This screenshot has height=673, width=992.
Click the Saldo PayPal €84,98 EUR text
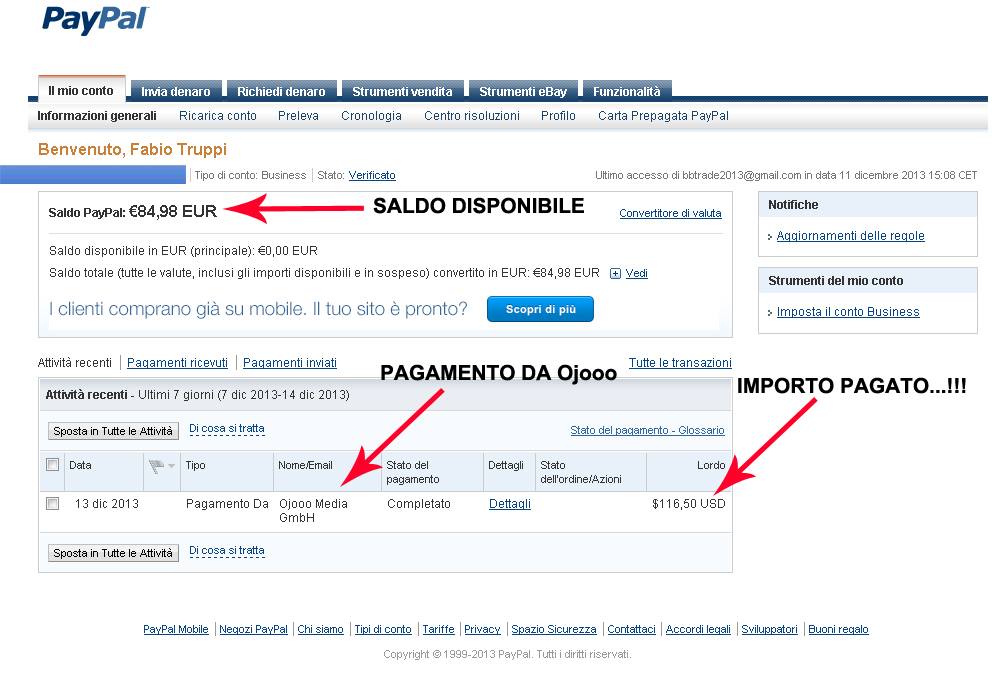[x=132, y=212]
